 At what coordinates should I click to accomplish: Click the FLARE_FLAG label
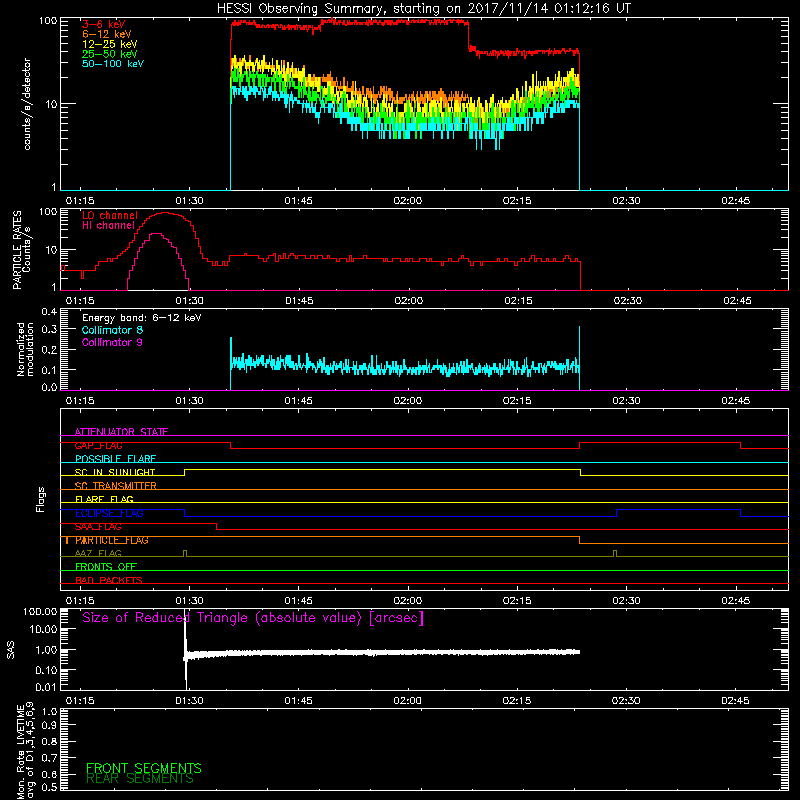104,499
